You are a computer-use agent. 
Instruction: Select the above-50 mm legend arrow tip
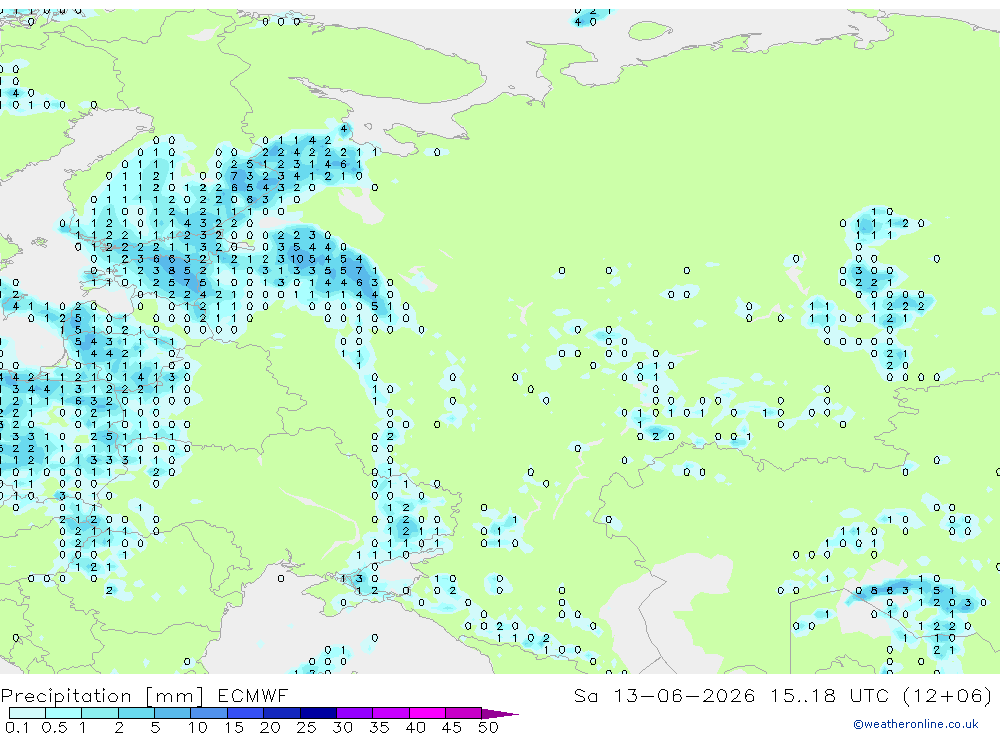tap(500, 714)
